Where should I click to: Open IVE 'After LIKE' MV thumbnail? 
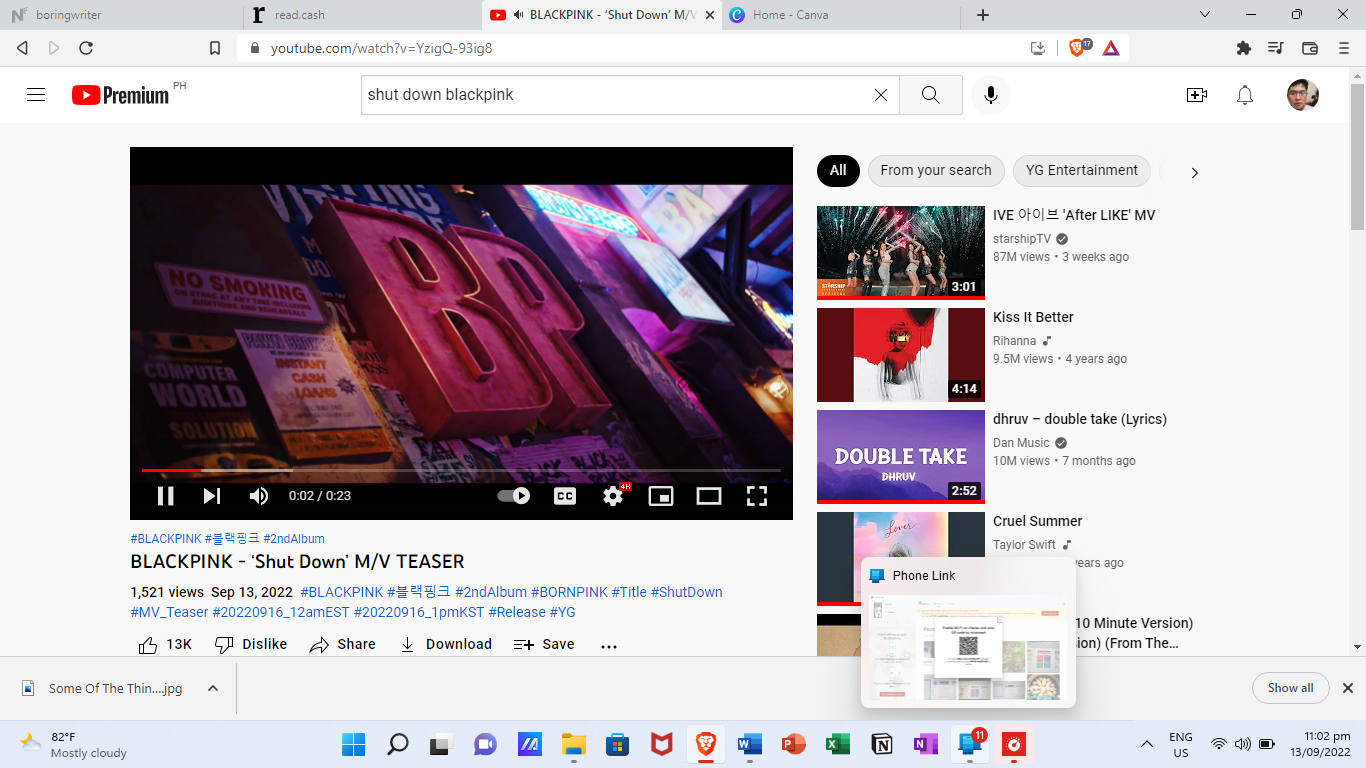[901, 252]
